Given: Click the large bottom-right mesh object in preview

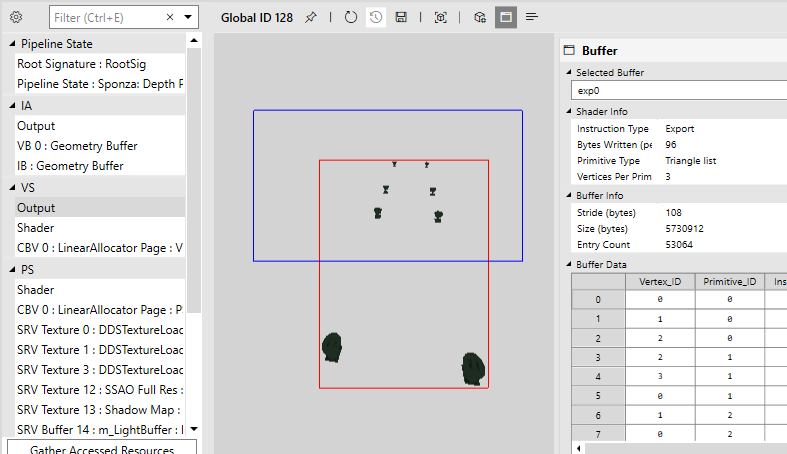Looking at the screenshot, I should coord(473,369).
